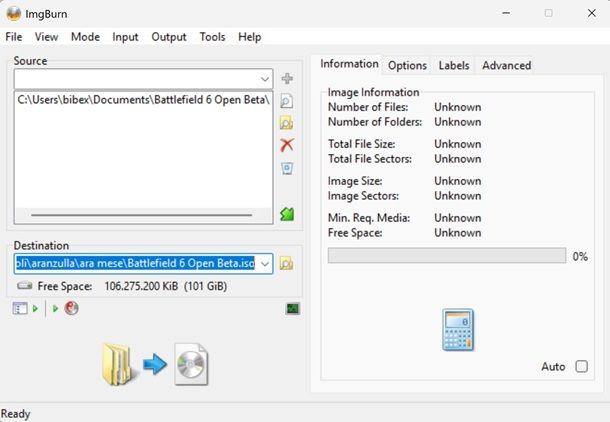Select the Battlefield 6 Open Beta source entry
610x422 pixels.
[144, 100]
